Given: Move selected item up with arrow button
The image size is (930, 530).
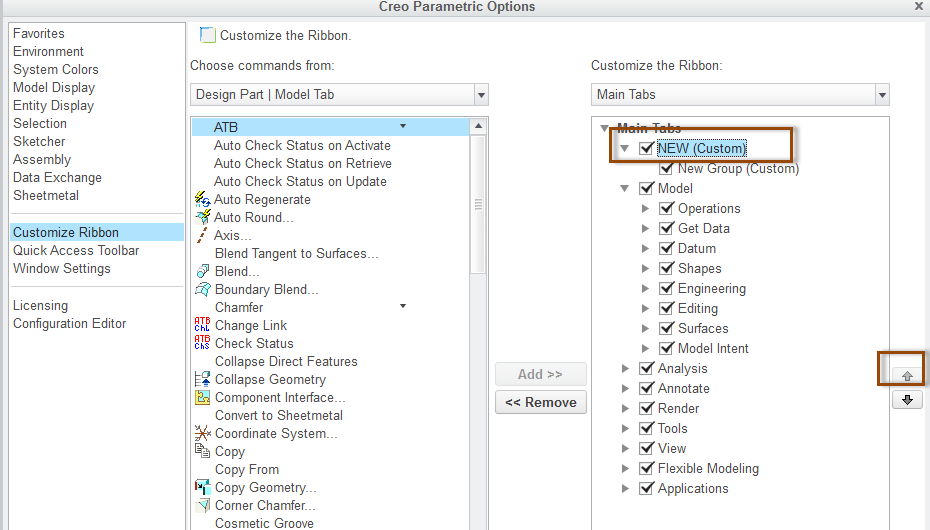Looking at the screenshot, I should tap(907, 376).
